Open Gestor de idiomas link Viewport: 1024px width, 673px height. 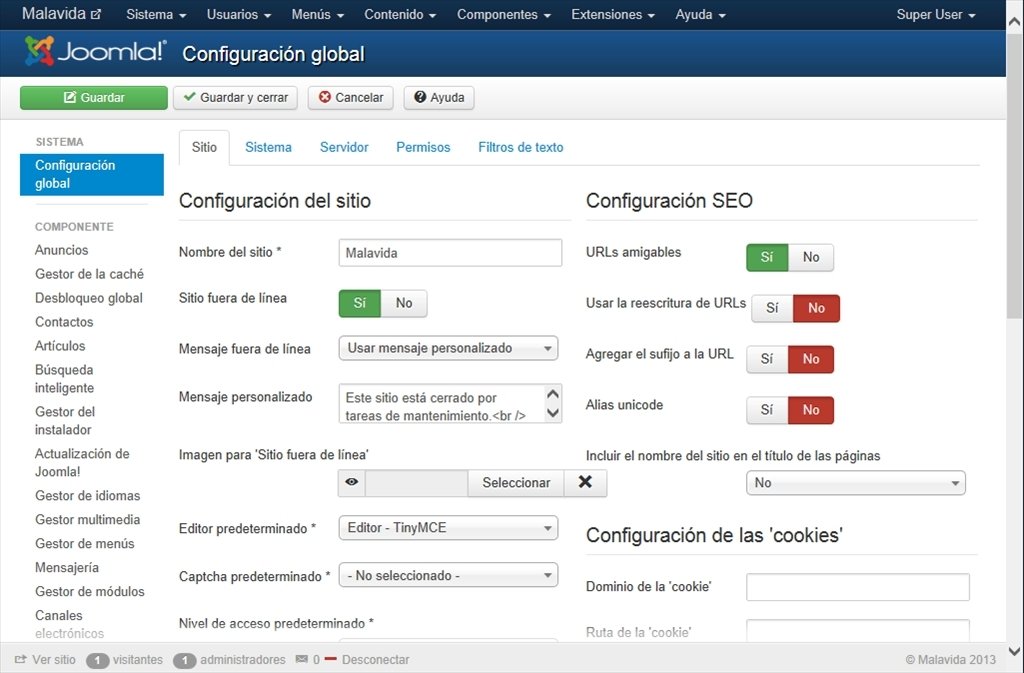click(x=88, y=495)
